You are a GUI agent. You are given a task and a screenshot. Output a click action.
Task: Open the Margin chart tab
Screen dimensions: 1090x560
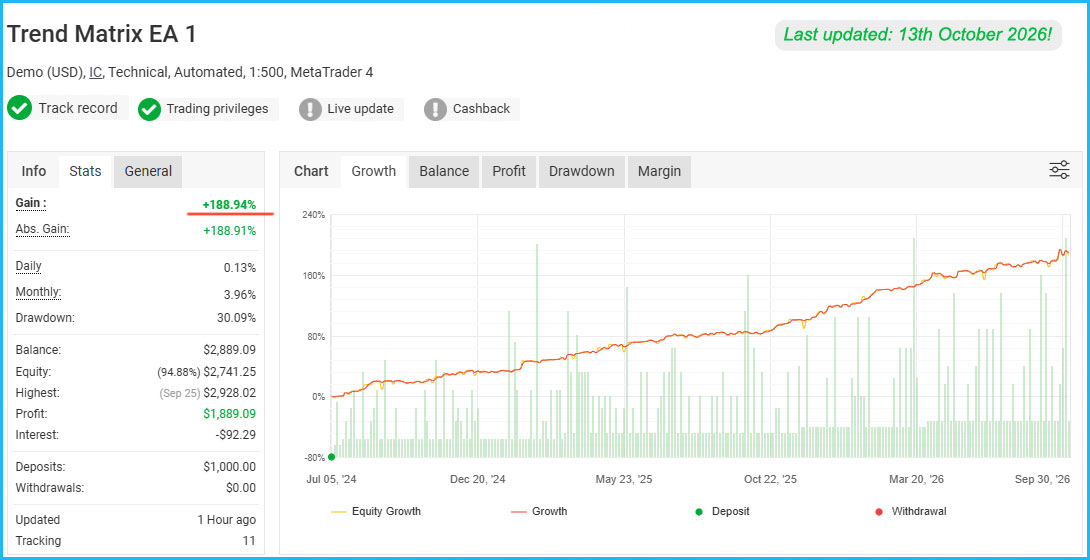click(x=660, y=171)
